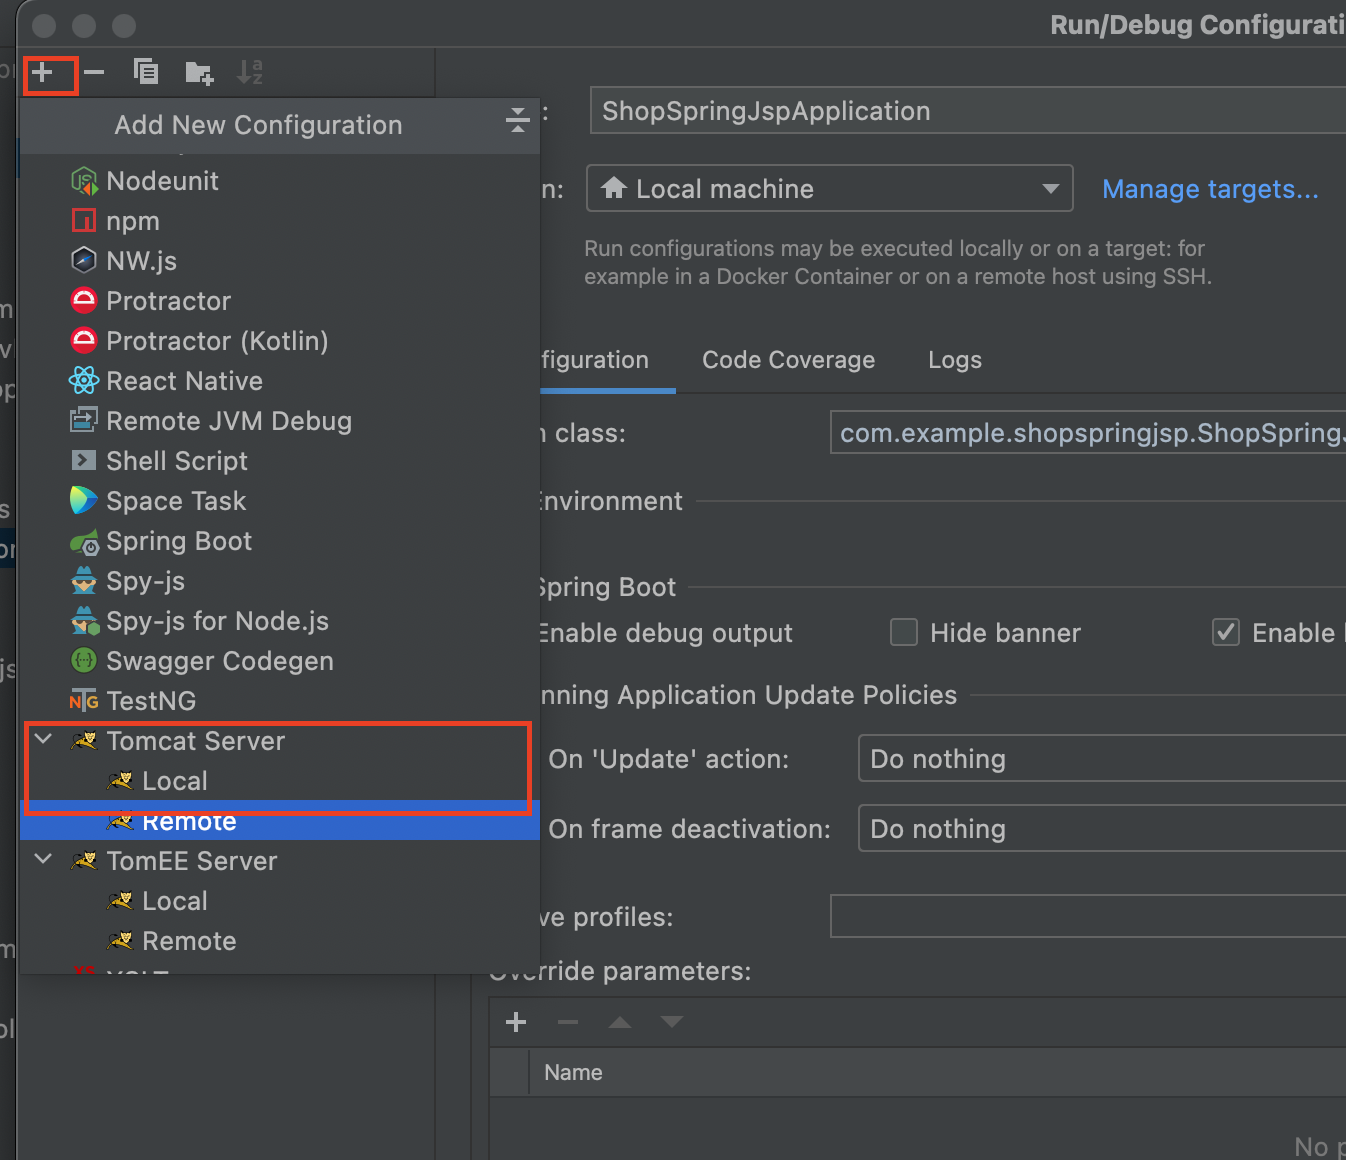This screenshot has height=1160, width=1346.
Task: Open the On 'Update' action dropdown
Action: pyautogui.click(x=1102, y=758)
